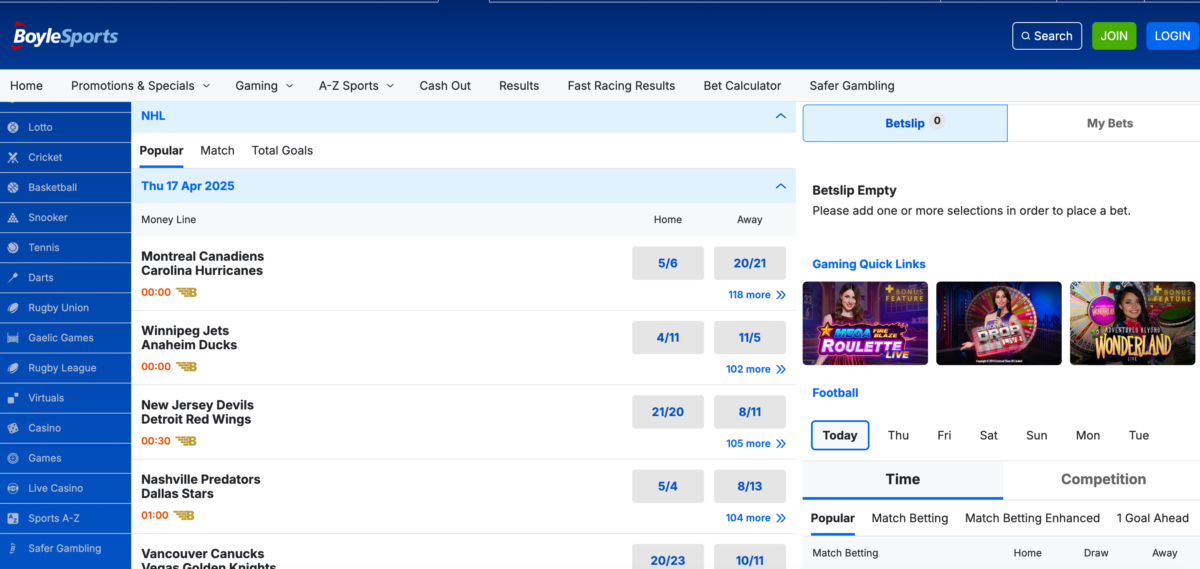The height and width of the screenshot is (569, 1200).
Task: Open Adventures Beyond Wonderland game thumbnail
Action: point(1132,323)
